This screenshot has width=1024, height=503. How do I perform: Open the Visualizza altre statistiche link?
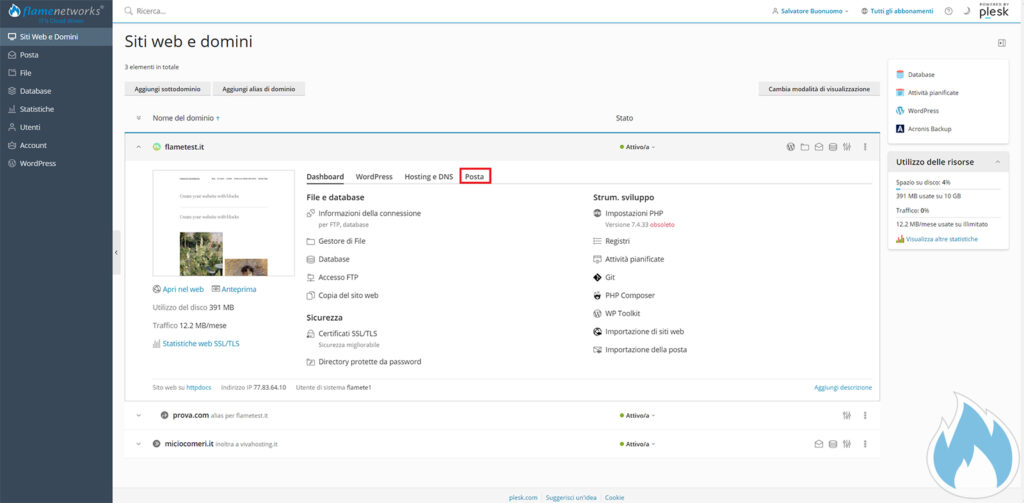tap(941, 239)
